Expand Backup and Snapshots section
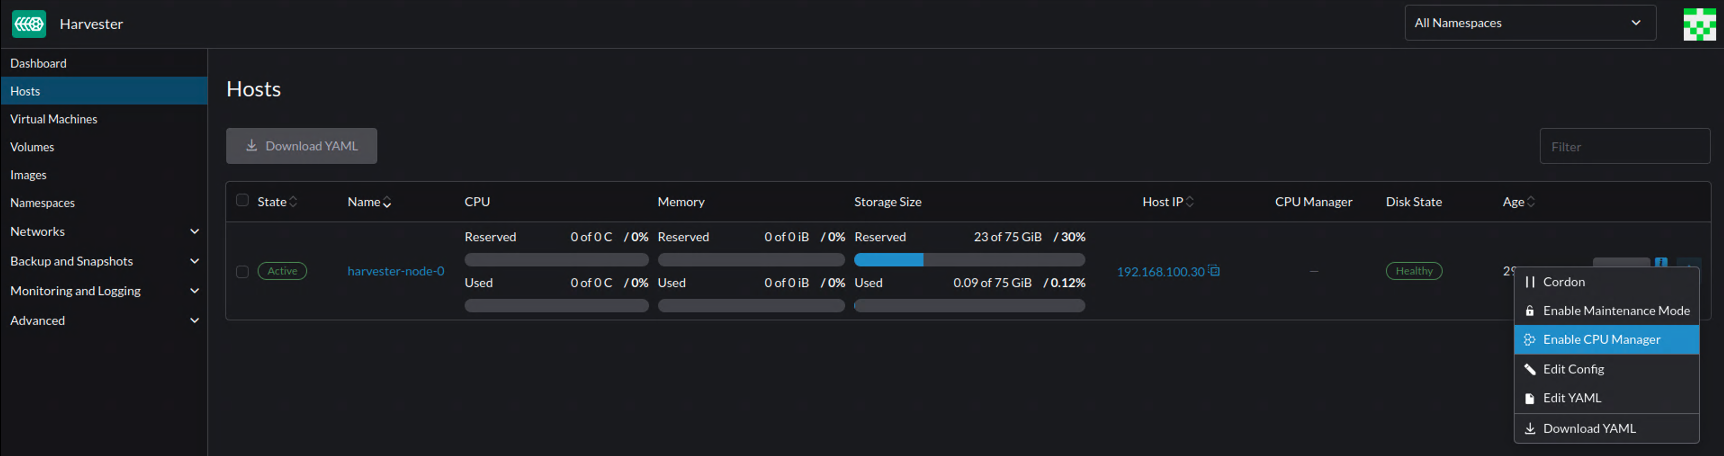 194,261
